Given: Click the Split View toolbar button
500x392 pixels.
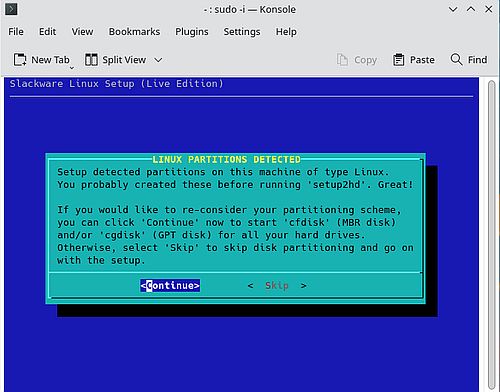Looking at the screenshot, I should click(x=115, y=60).
